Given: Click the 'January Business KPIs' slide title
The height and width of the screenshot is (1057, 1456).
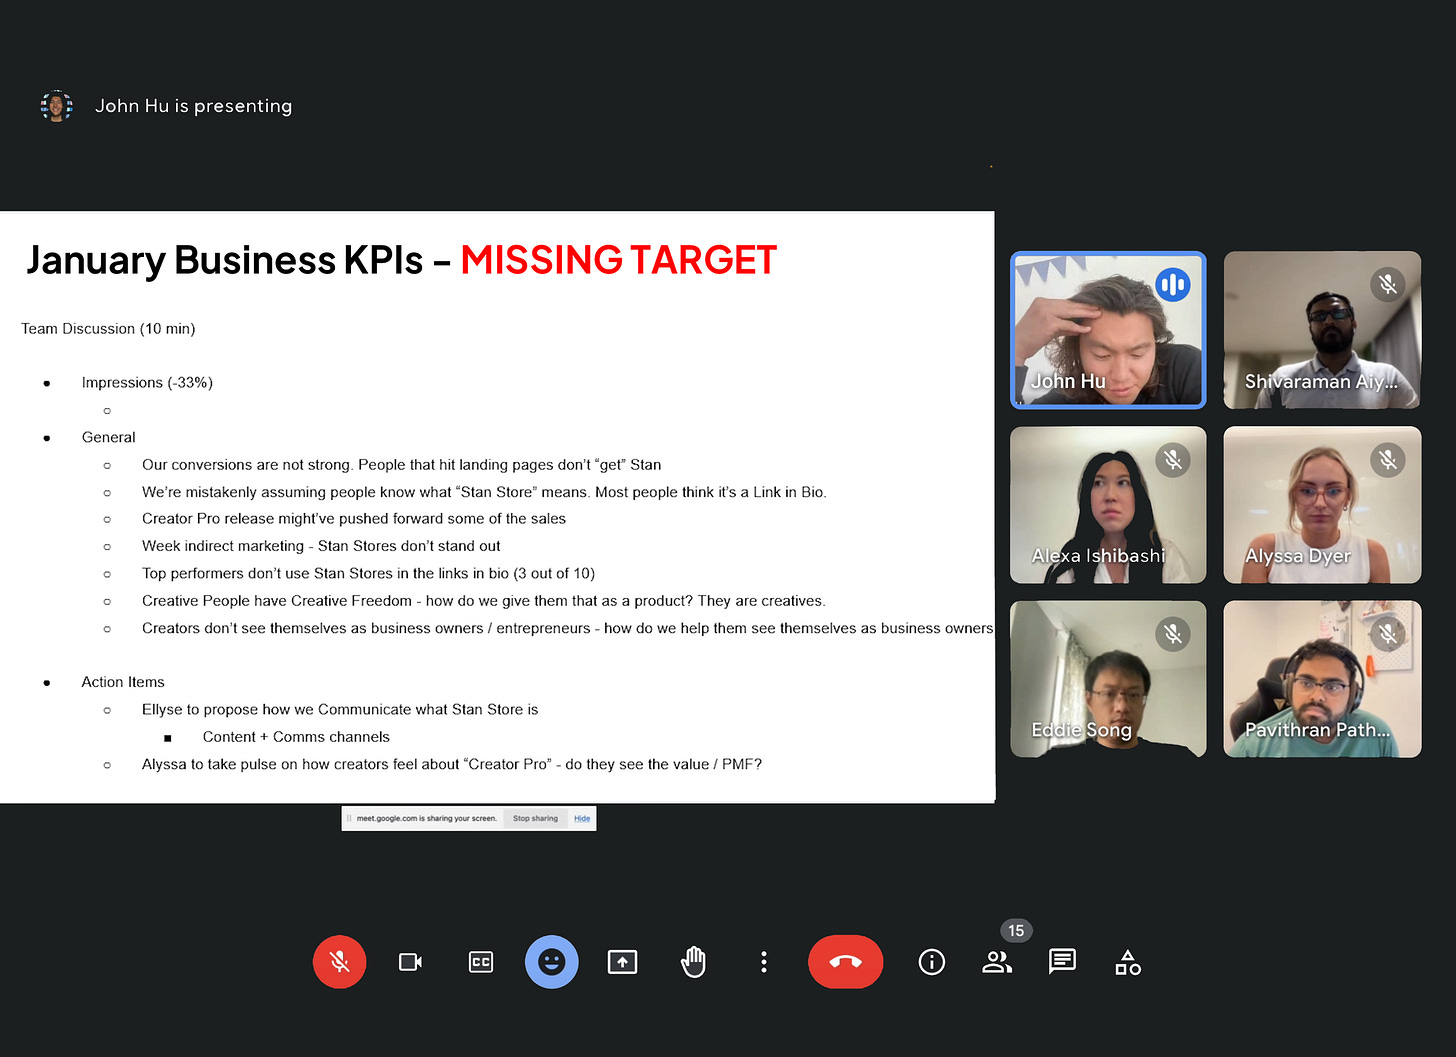Looking at the screenshot, I should coord(225,260).
